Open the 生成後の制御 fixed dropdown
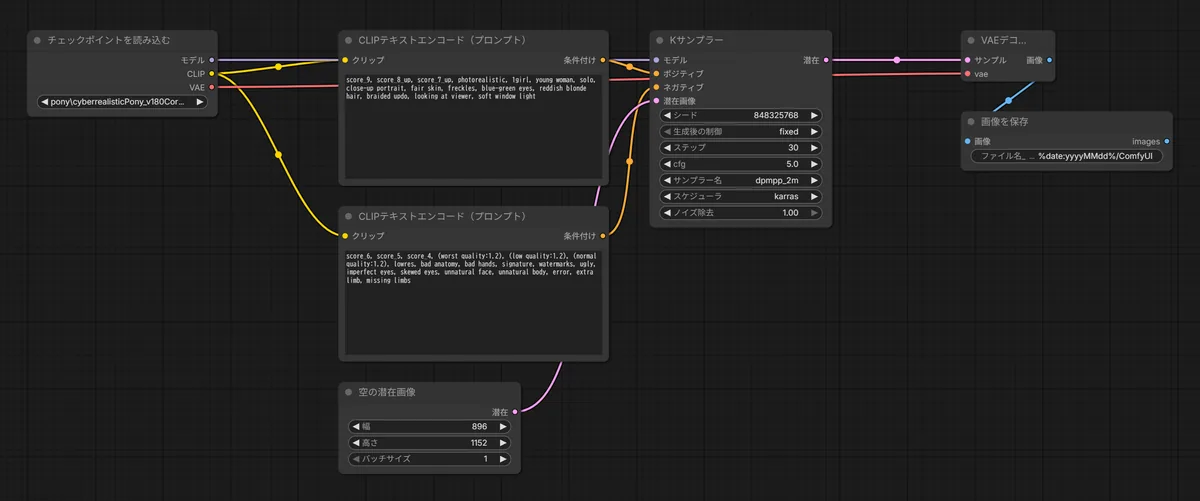This screenshot has width=1200, height=501. tap(741, 131)
